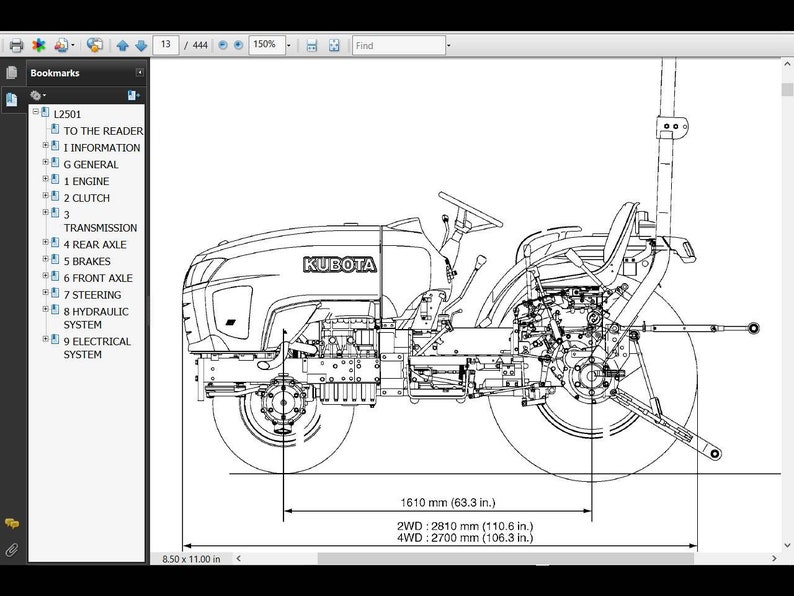794x596 pixels.
Task: Click the horizontal scrollbar right arrow
Action: 774,559
